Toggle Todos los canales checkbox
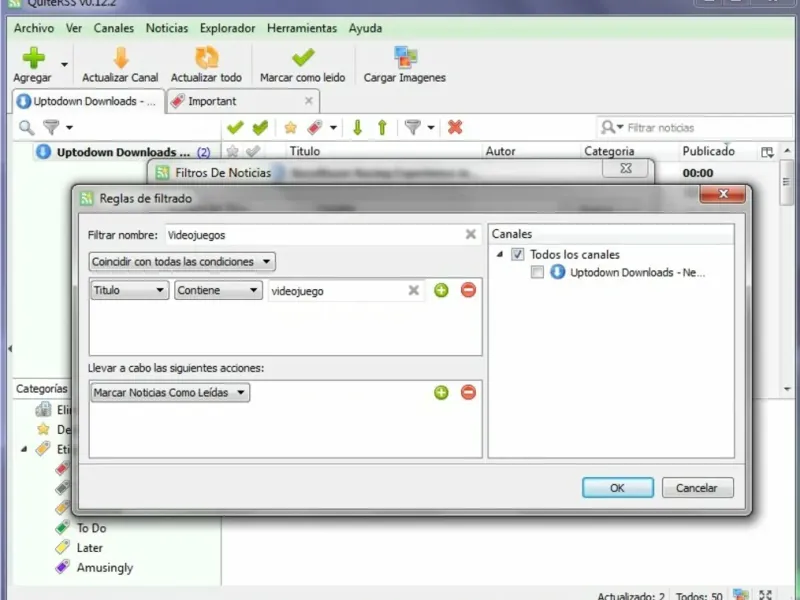Screen dimensions: 800x600 click(x=517, y=254)
